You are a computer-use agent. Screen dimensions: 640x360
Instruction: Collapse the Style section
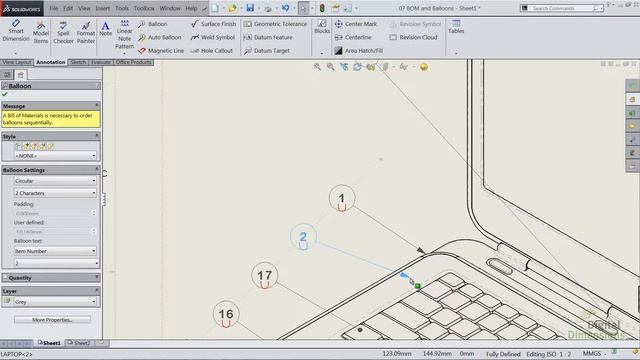[97, 136]
